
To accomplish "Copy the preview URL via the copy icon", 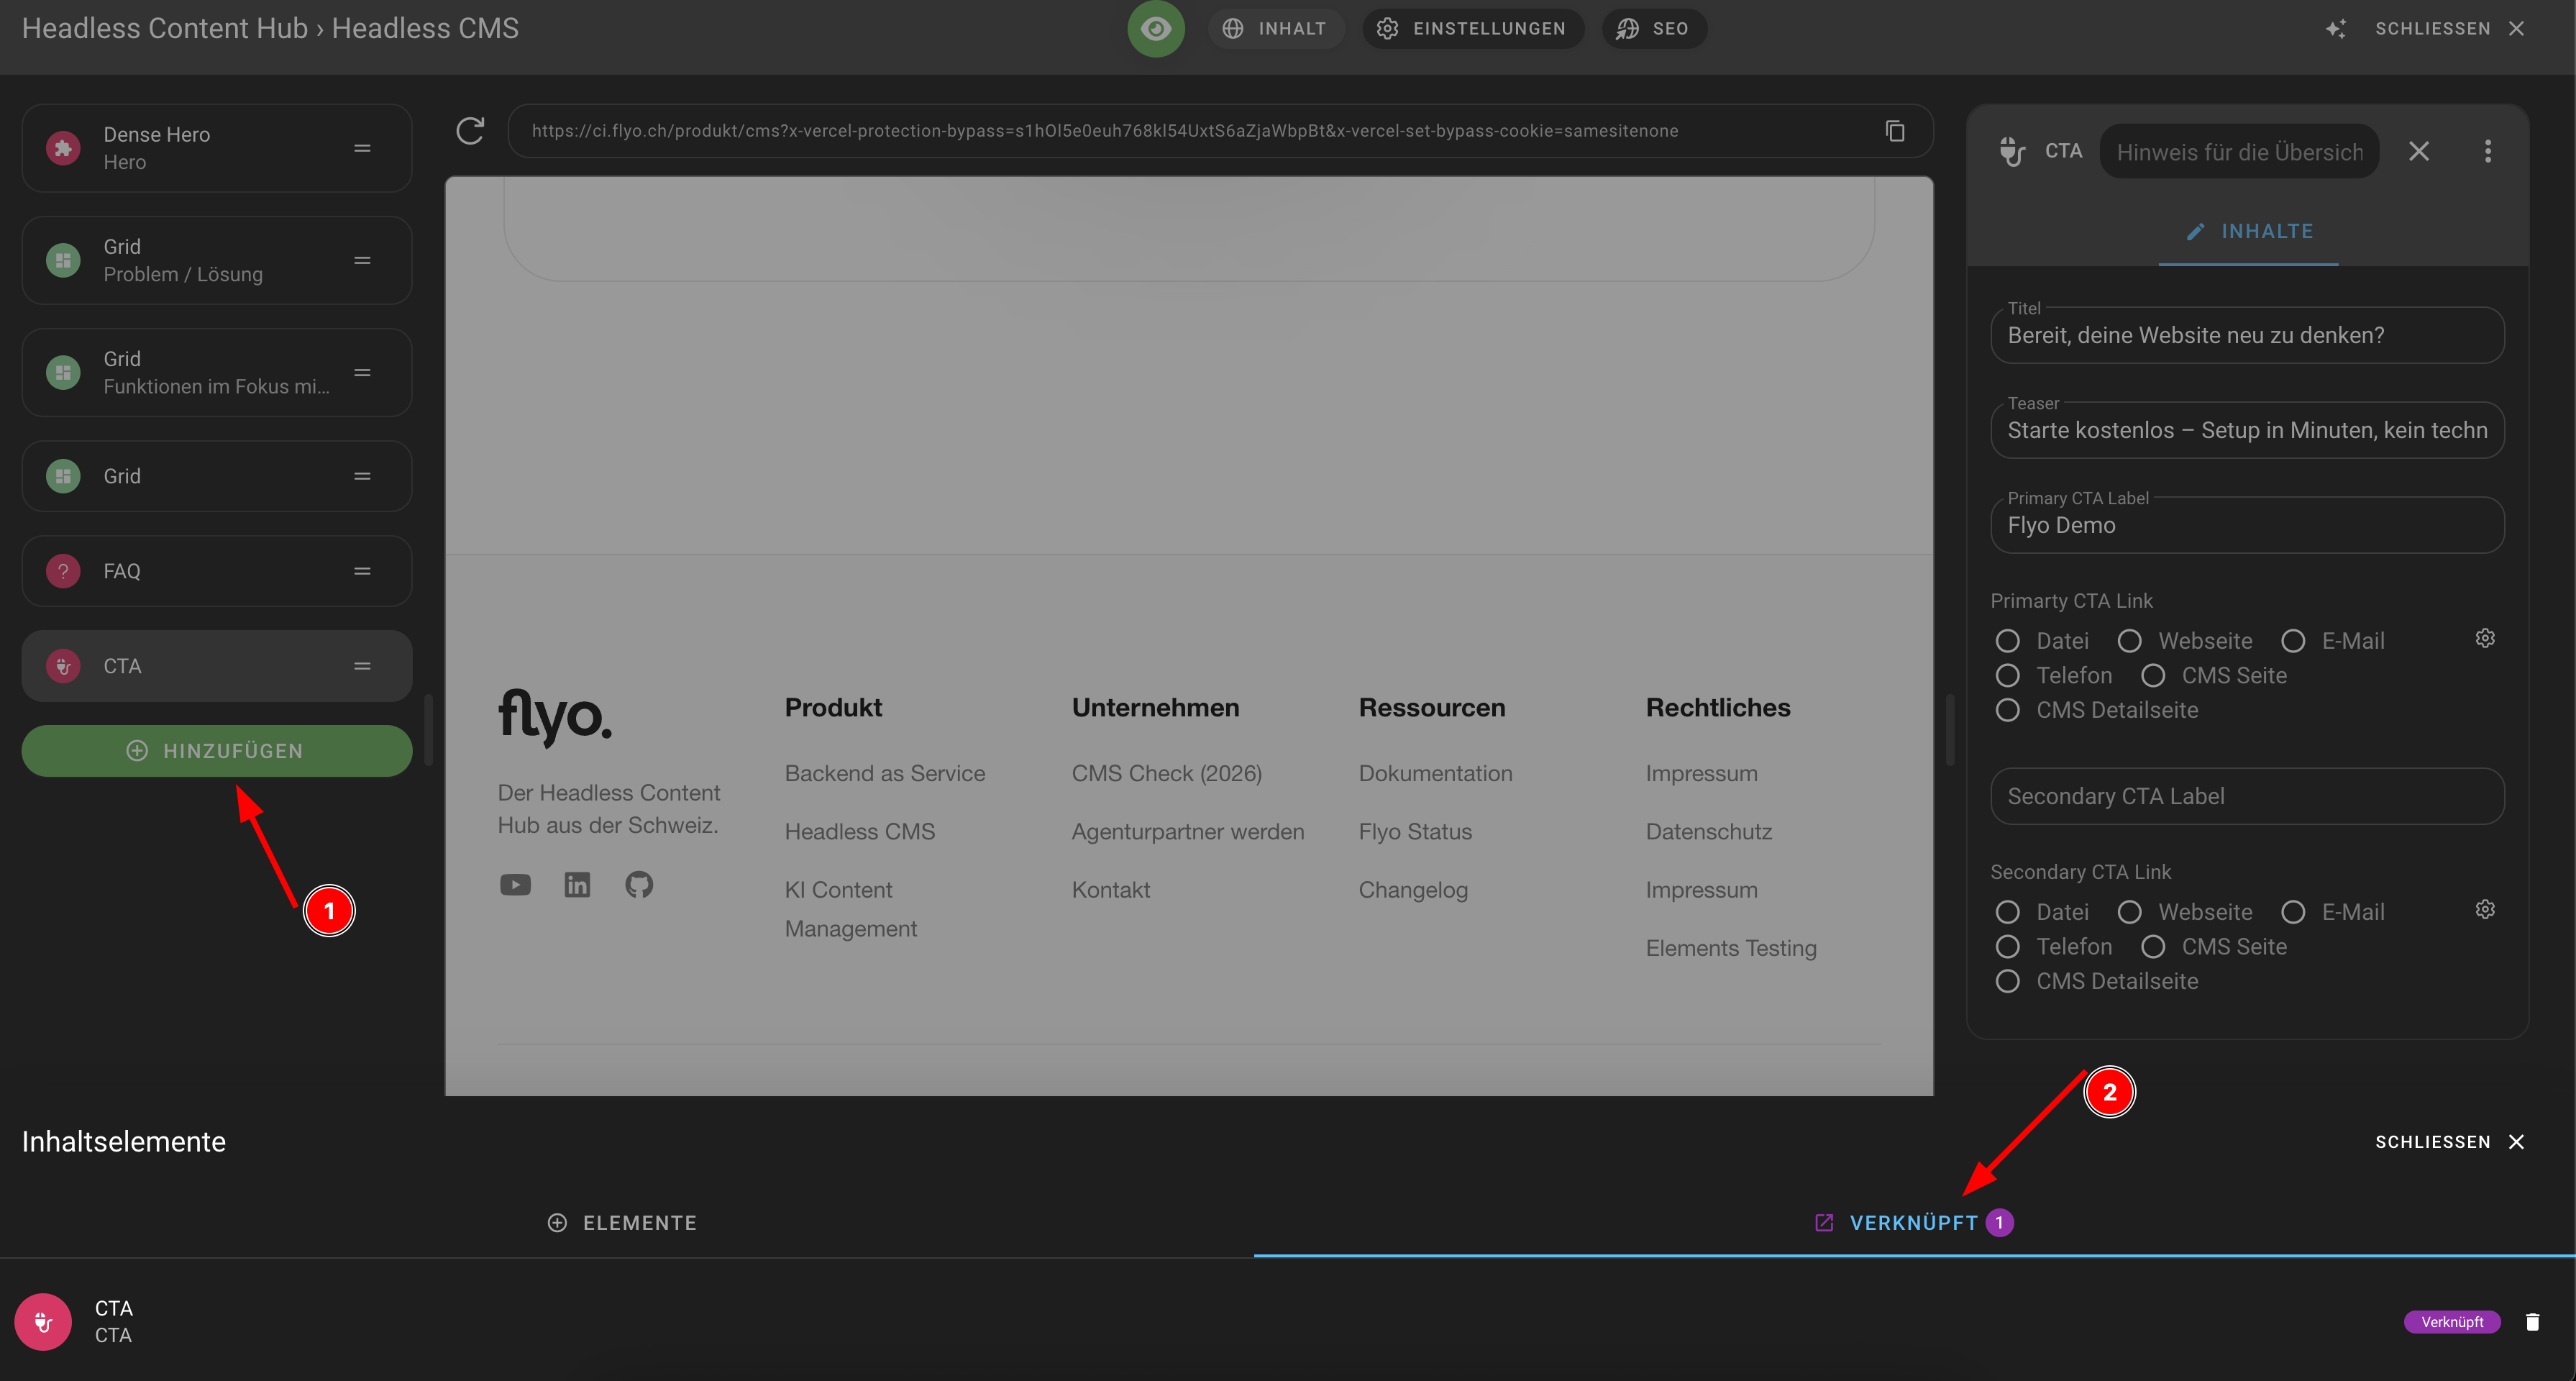I will click(1895, 131).
